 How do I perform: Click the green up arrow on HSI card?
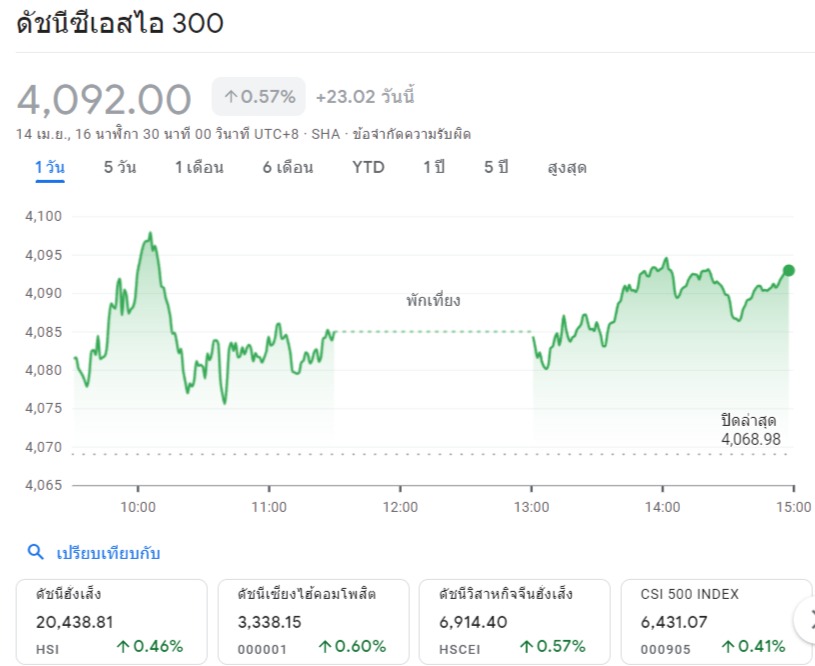click(x=123, y=646)
